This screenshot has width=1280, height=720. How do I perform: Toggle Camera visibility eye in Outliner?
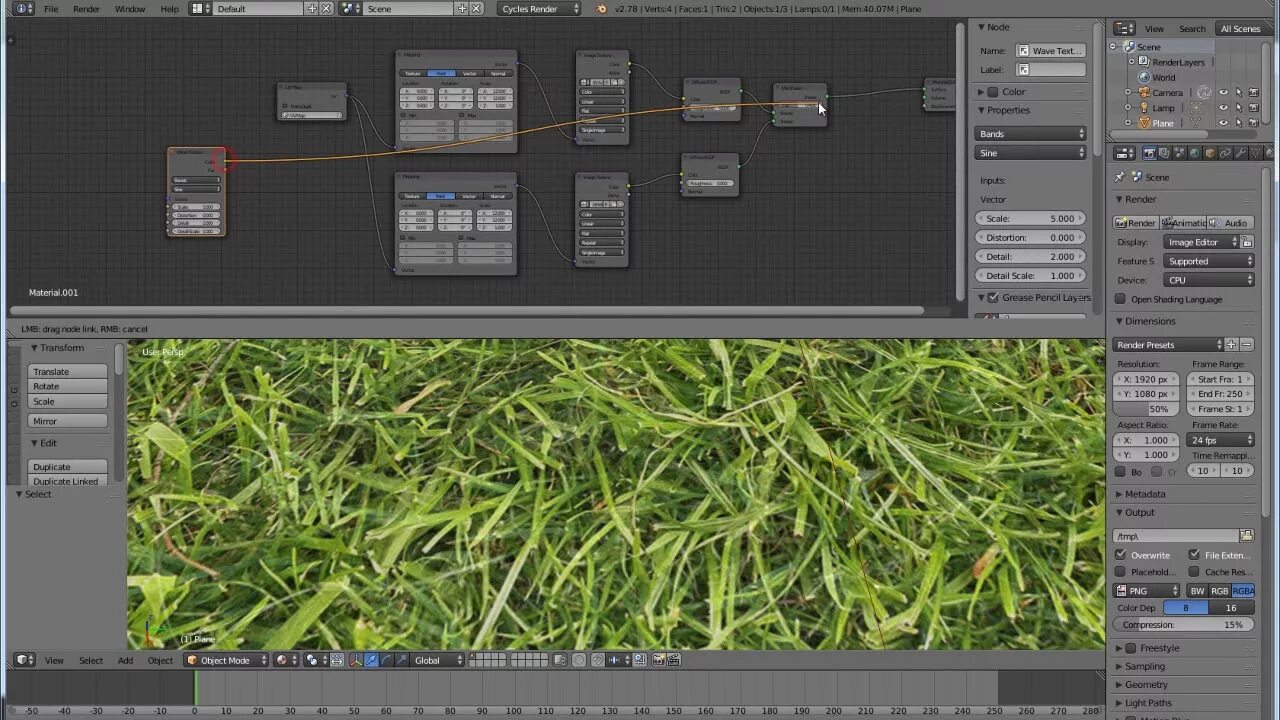1223,93
